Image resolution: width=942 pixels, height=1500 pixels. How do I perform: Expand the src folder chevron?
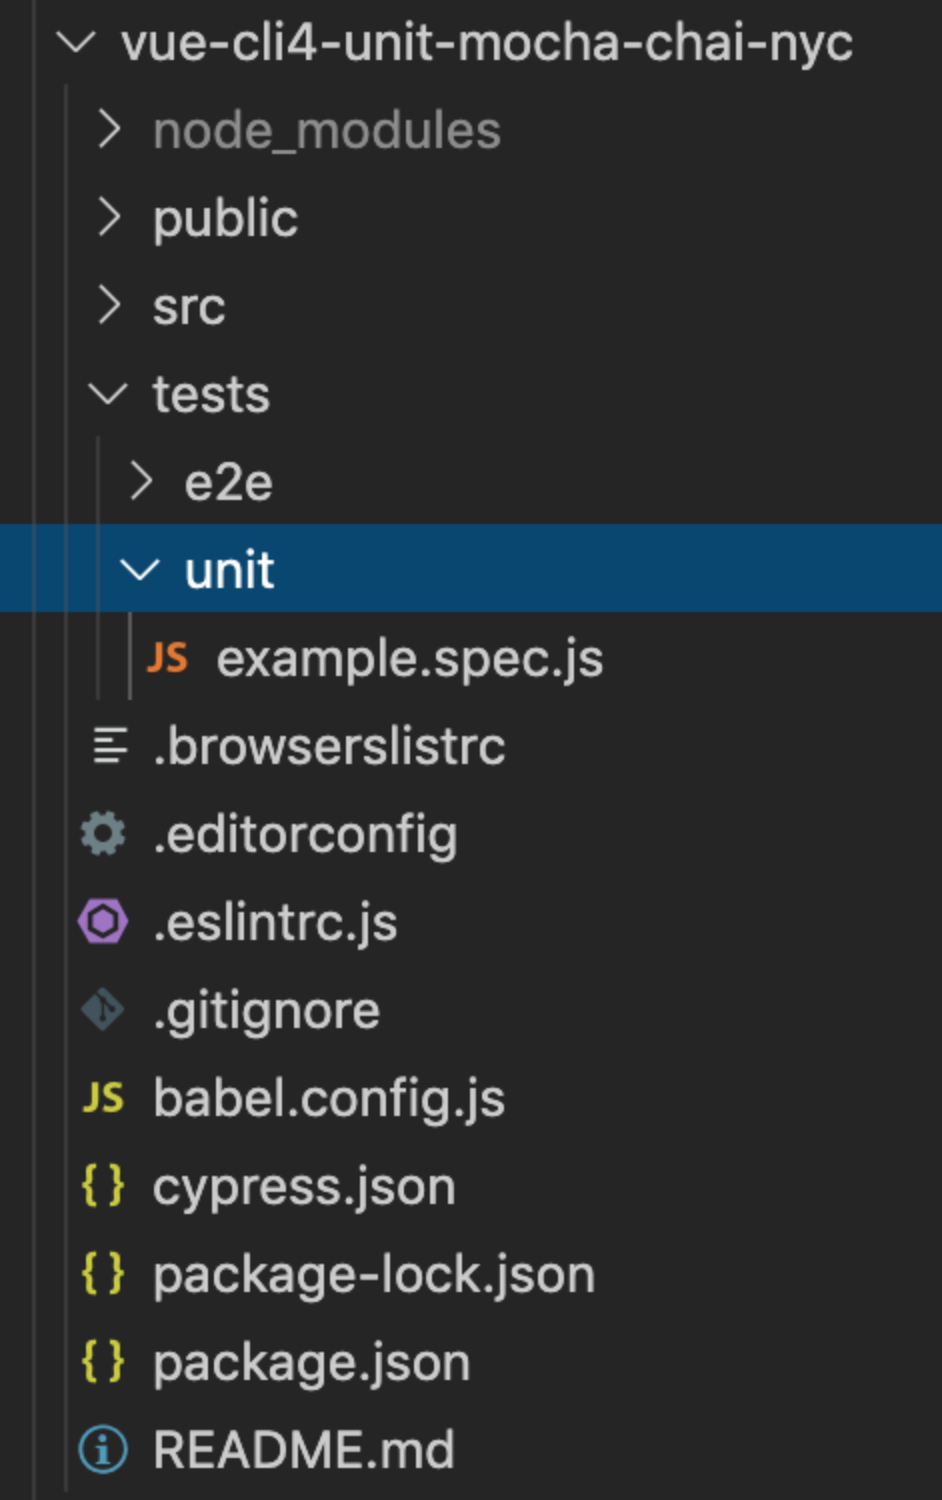(x=109, y=306)
